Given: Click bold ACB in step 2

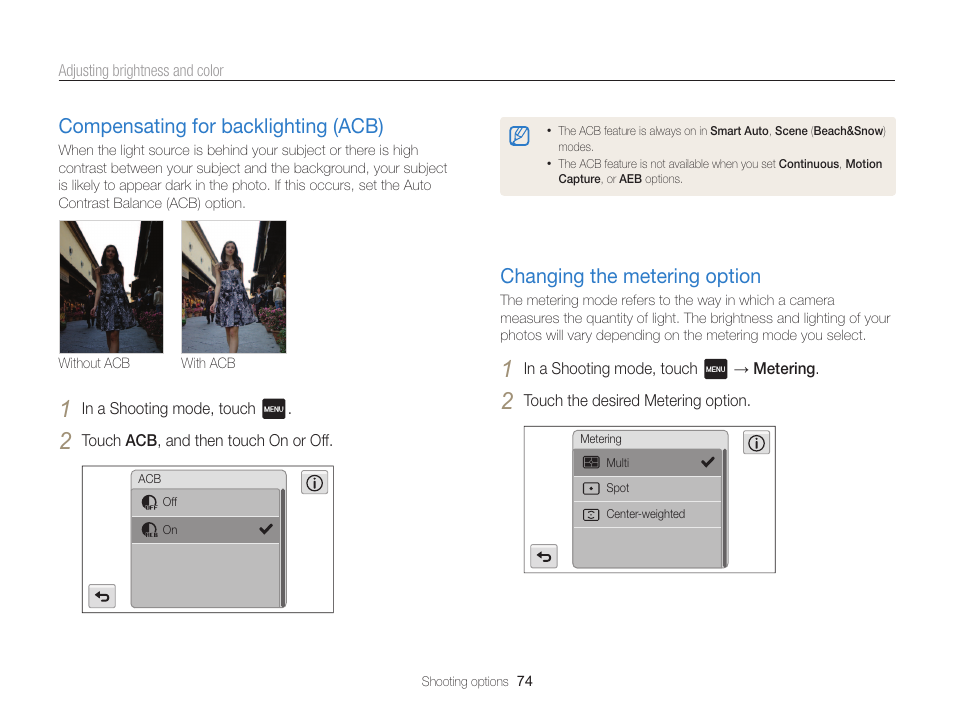Looking at the screenshot, I should 141,441.
